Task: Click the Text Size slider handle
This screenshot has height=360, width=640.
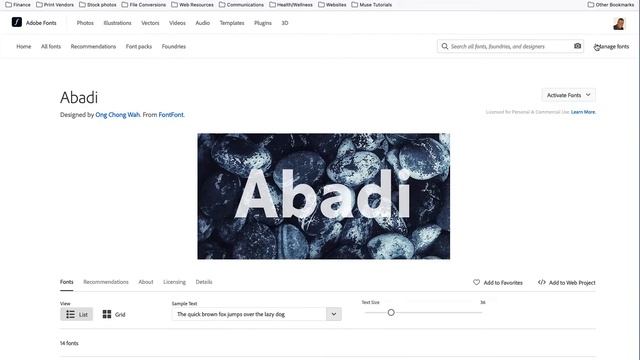Action: click(391, 312)
